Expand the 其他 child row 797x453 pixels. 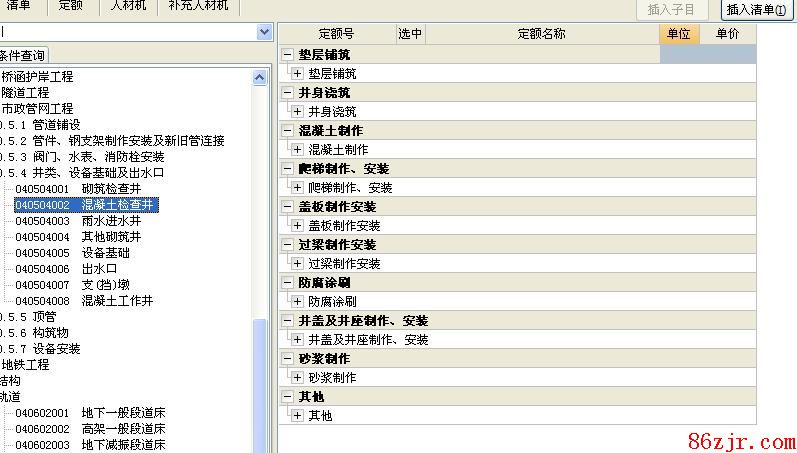pyautogui.click(x=298, y=415)
